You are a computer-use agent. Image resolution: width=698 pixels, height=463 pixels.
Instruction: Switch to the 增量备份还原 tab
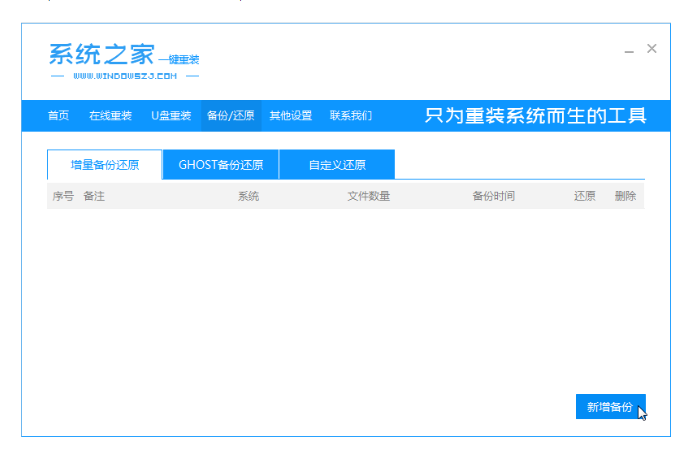(105, 165)
